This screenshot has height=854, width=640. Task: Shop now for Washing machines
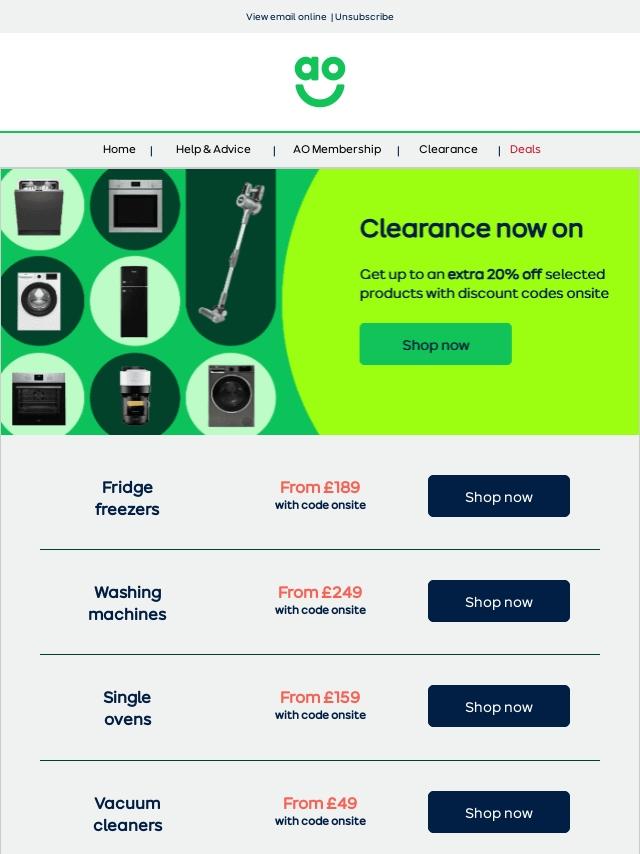pos(498,601)
